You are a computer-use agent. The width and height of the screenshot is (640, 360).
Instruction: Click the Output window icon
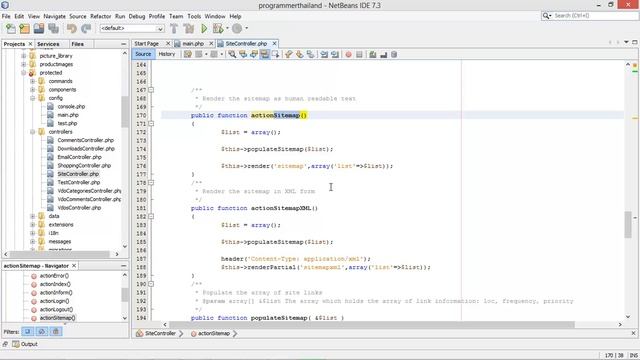16,344
